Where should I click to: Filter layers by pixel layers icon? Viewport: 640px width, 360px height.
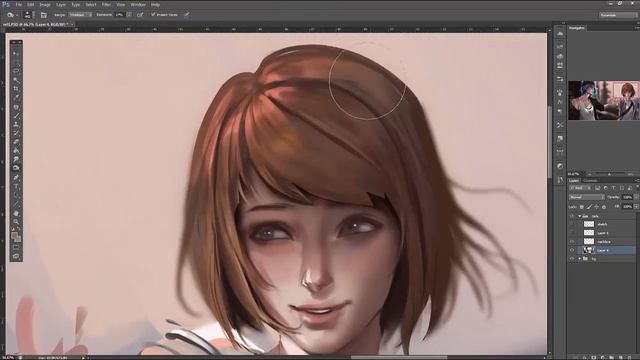(x=597, y=188)
